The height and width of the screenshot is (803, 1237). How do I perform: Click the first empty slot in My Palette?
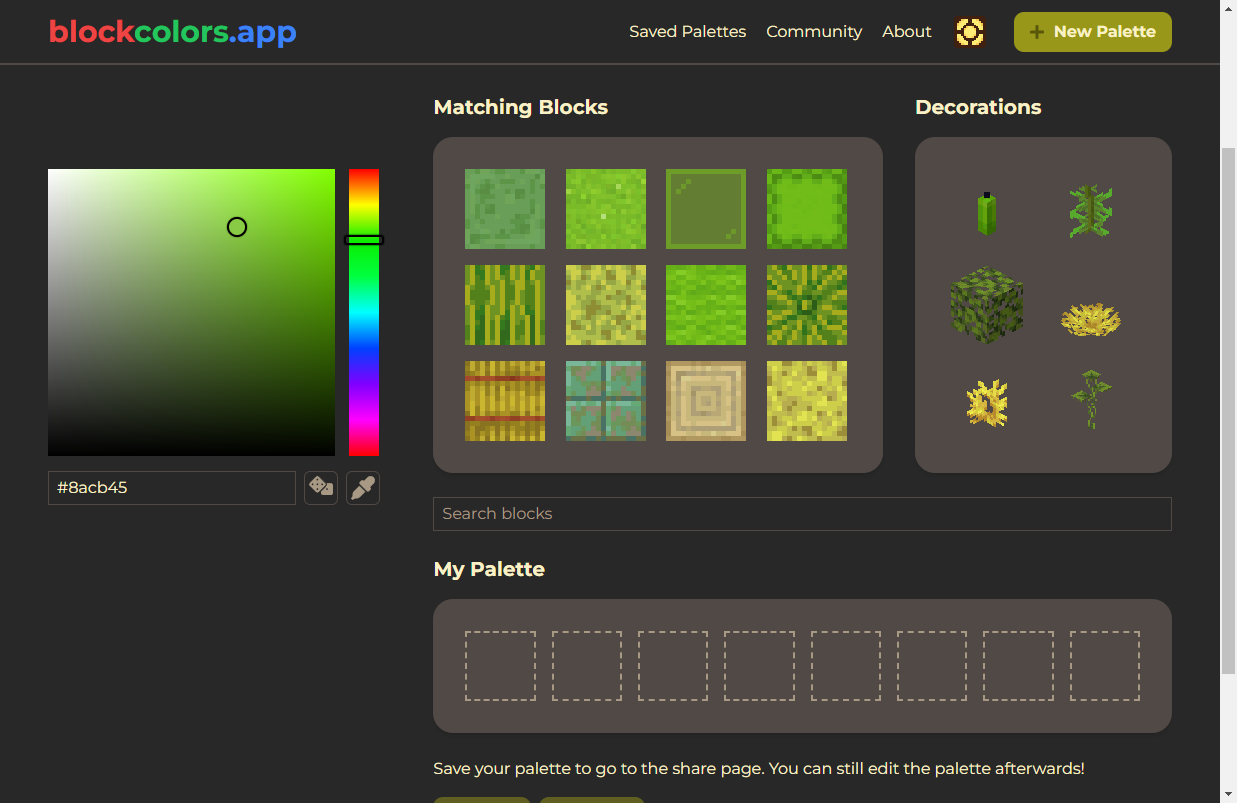tap(500, 664)
